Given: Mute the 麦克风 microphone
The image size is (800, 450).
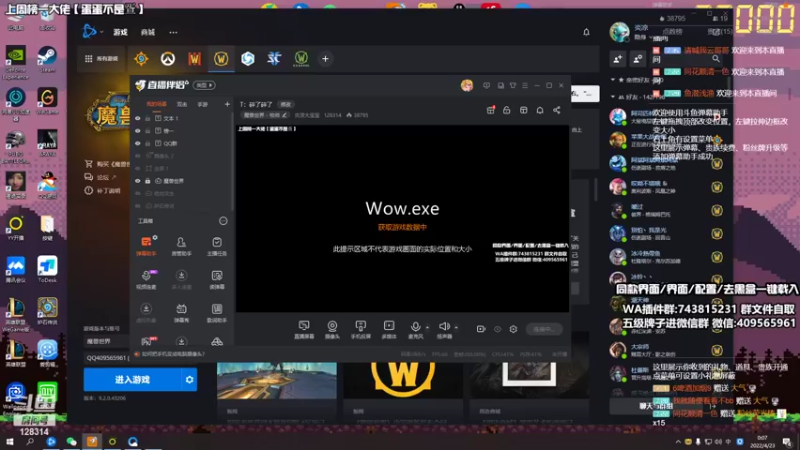Looking at the screenshot, I should coord(416,330).
